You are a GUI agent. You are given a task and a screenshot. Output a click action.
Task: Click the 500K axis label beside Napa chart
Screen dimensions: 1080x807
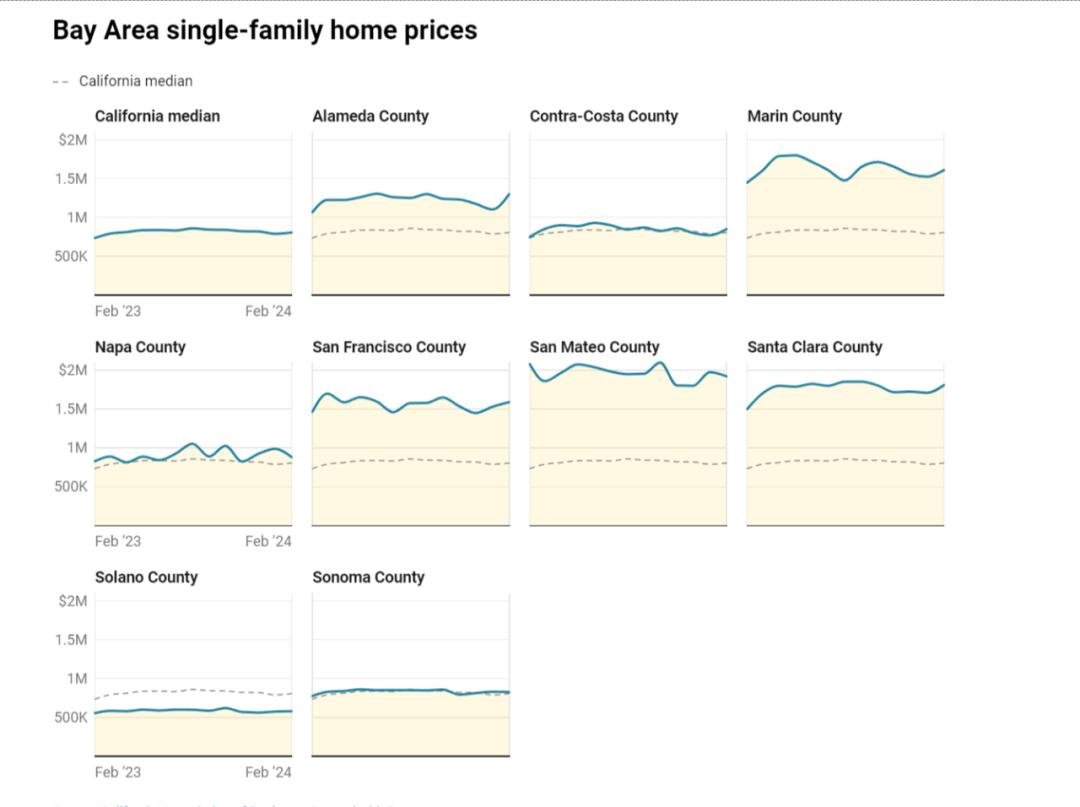click(x=70, y=487)
